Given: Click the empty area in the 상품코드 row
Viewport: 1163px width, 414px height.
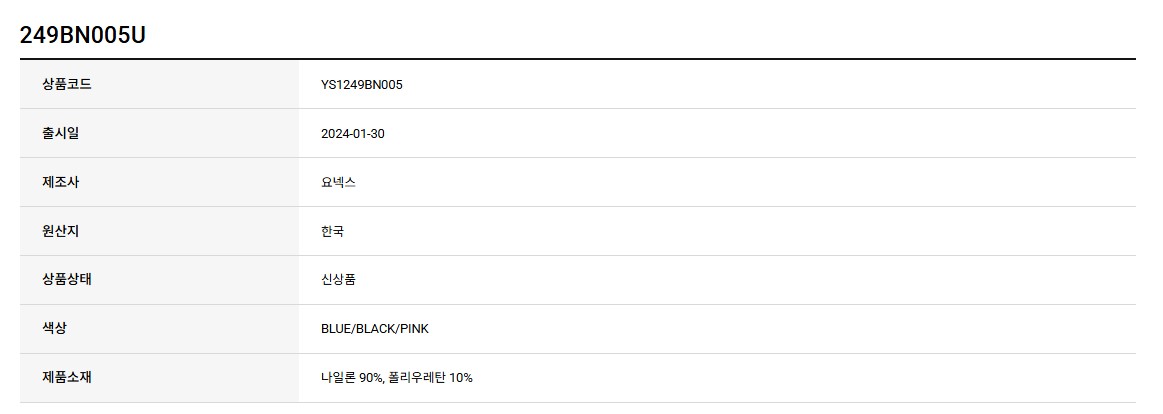Looking at the screenshot, I should pos(769,85).
